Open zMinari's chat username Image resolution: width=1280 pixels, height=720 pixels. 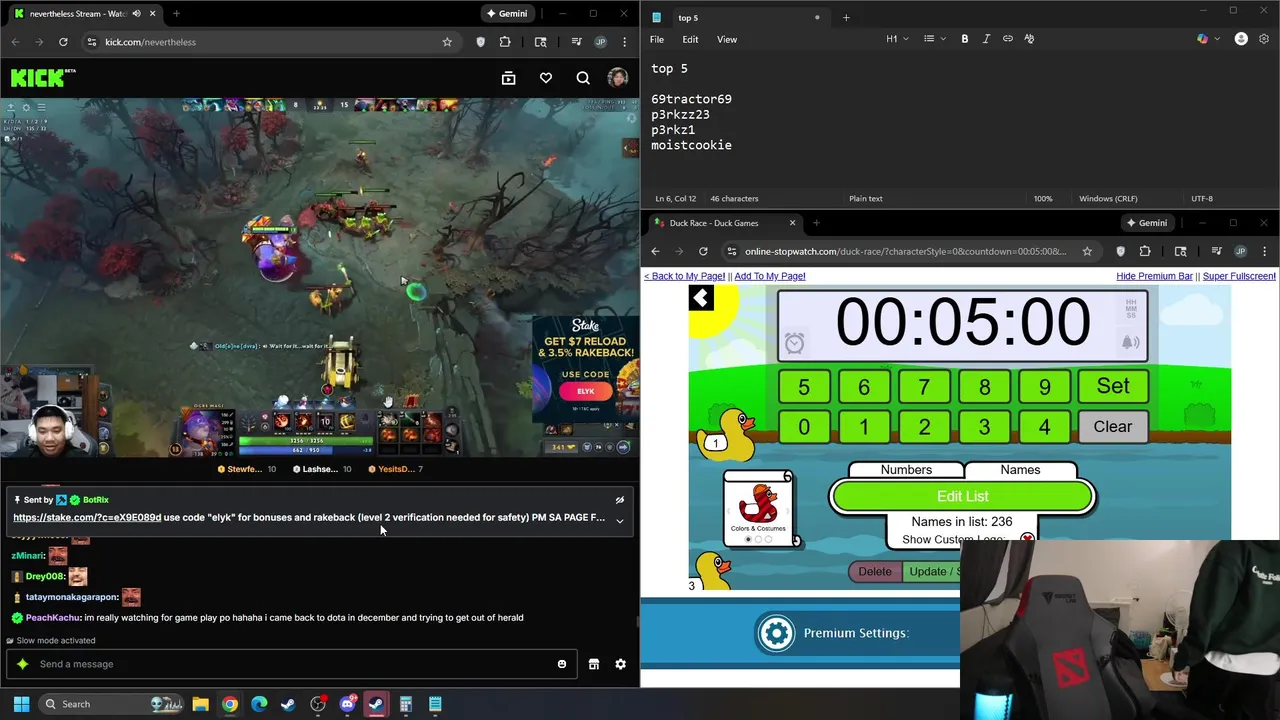27,556
